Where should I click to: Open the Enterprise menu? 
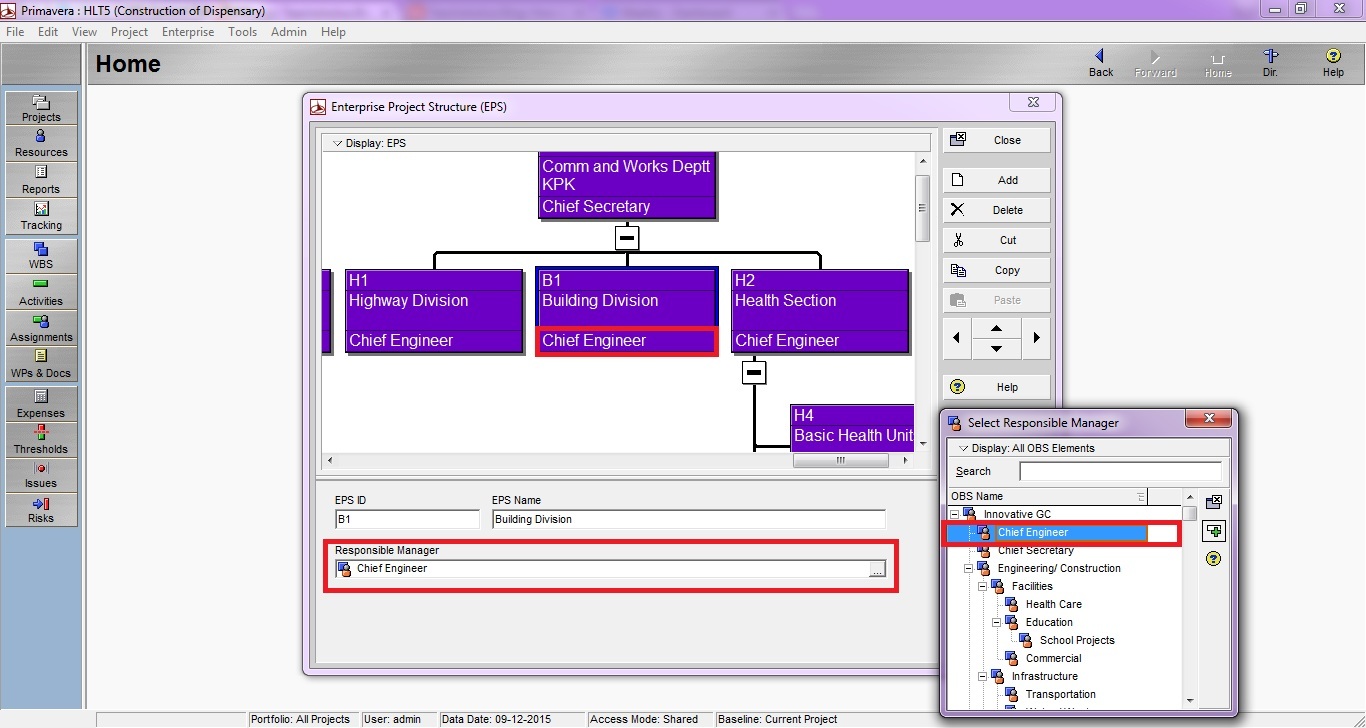(x=187, y=31)
